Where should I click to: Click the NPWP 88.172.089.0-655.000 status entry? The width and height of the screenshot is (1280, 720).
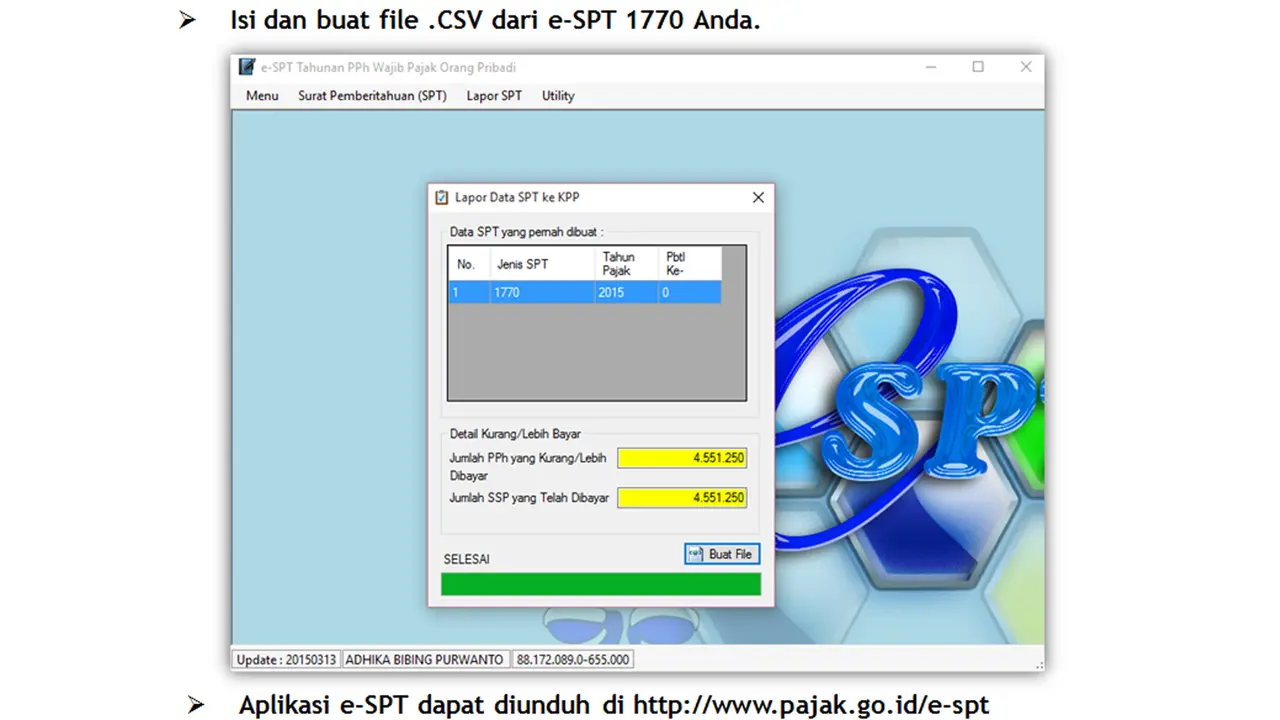573,660
